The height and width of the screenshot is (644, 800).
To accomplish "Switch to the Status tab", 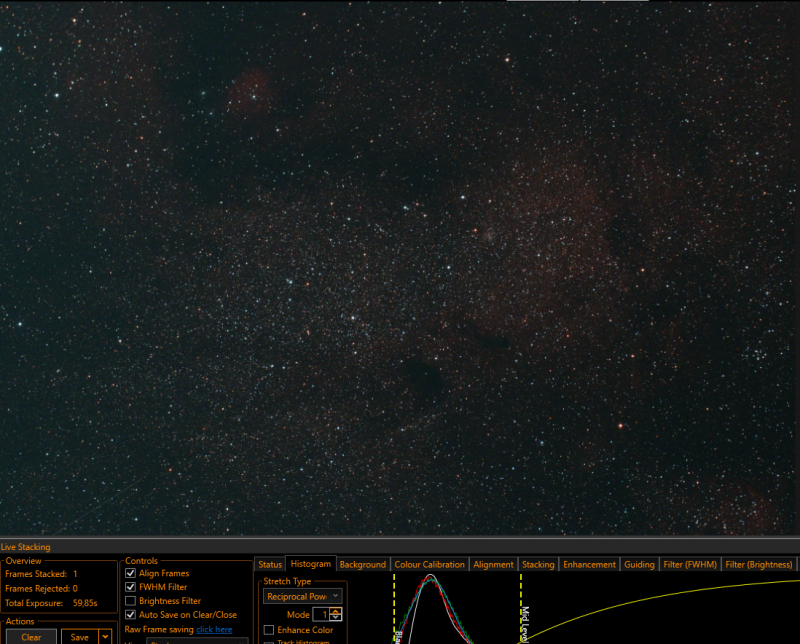I will [x=270, y=564].
